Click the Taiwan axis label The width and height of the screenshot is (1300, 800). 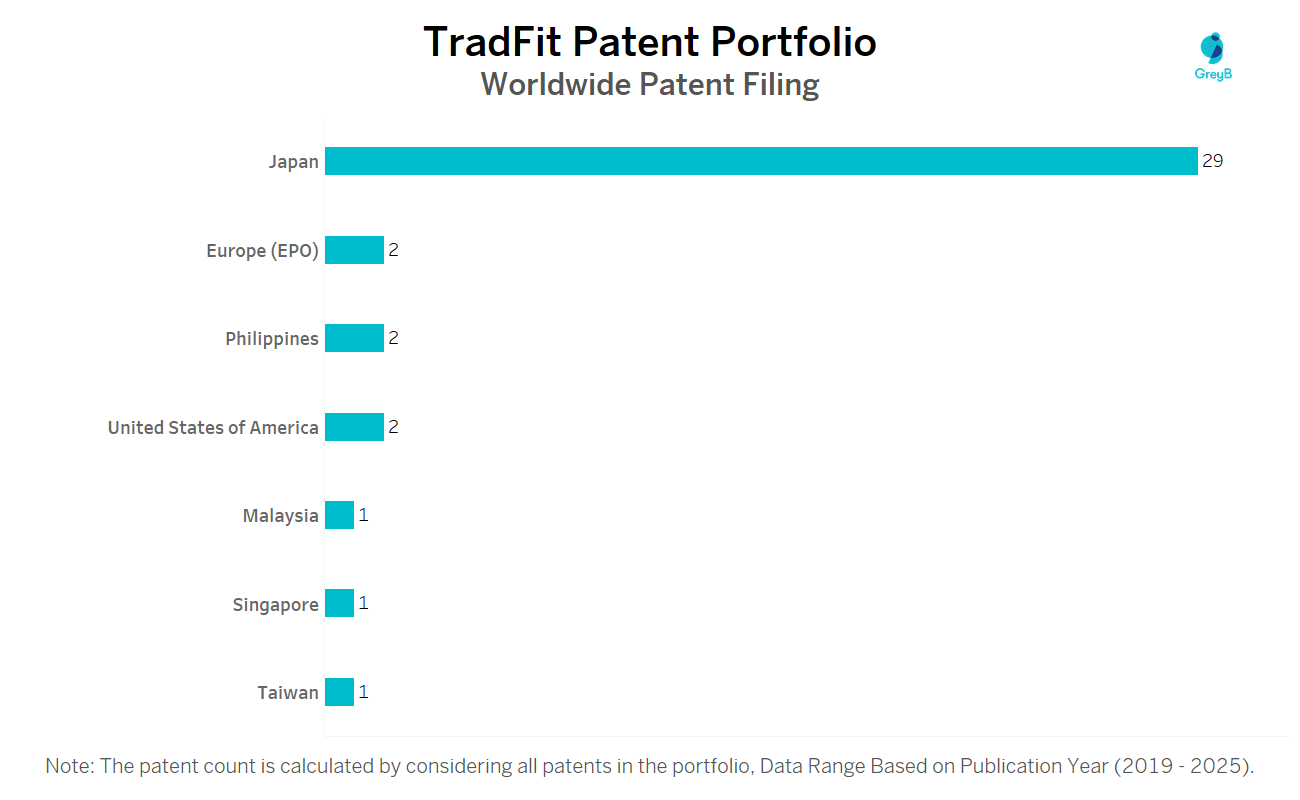(x=288, y=693)
